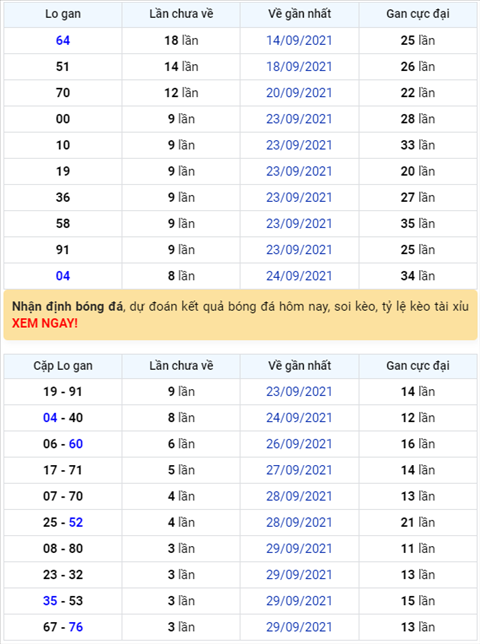The height and width of the screenshot is (644, 480).
Task: Select the 23/09/2021 date in row 10
Action: click(x=299, y=145)
